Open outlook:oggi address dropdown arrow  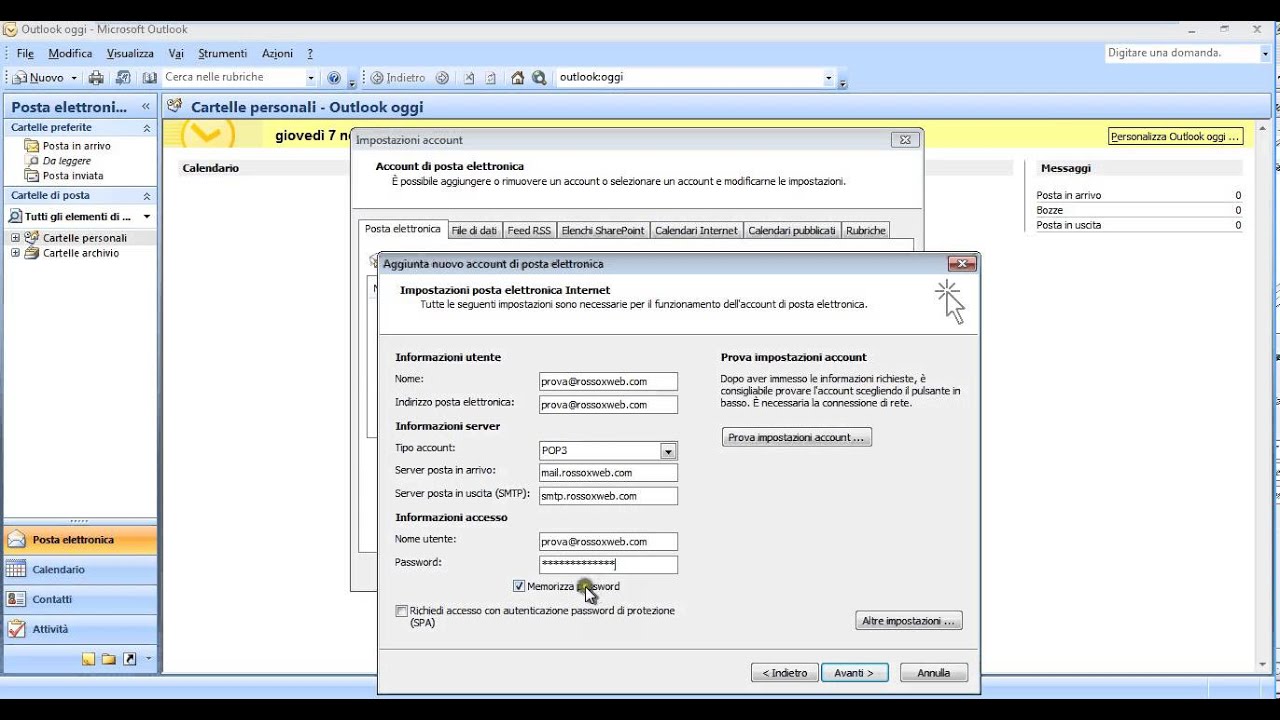click(828, 78)
